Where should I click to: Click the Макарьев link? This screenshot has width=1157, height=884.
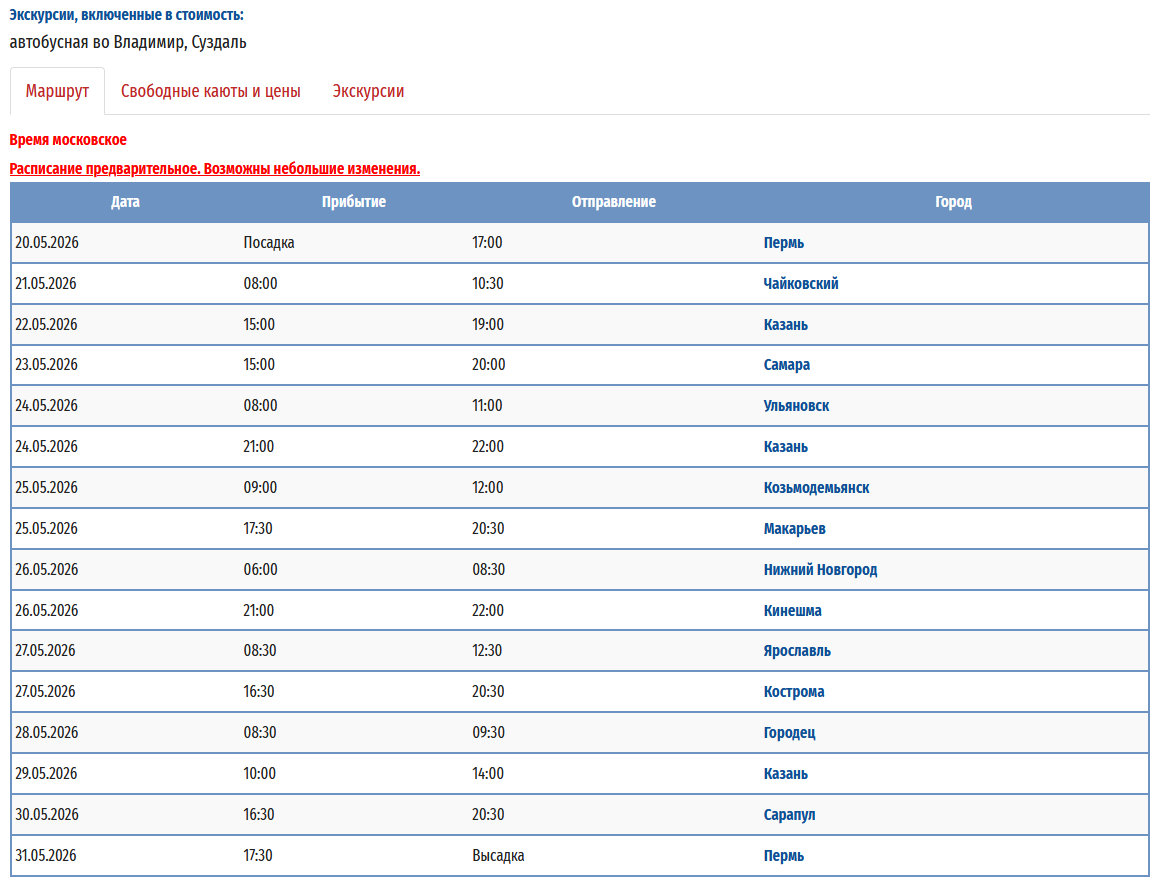(794, 529)
